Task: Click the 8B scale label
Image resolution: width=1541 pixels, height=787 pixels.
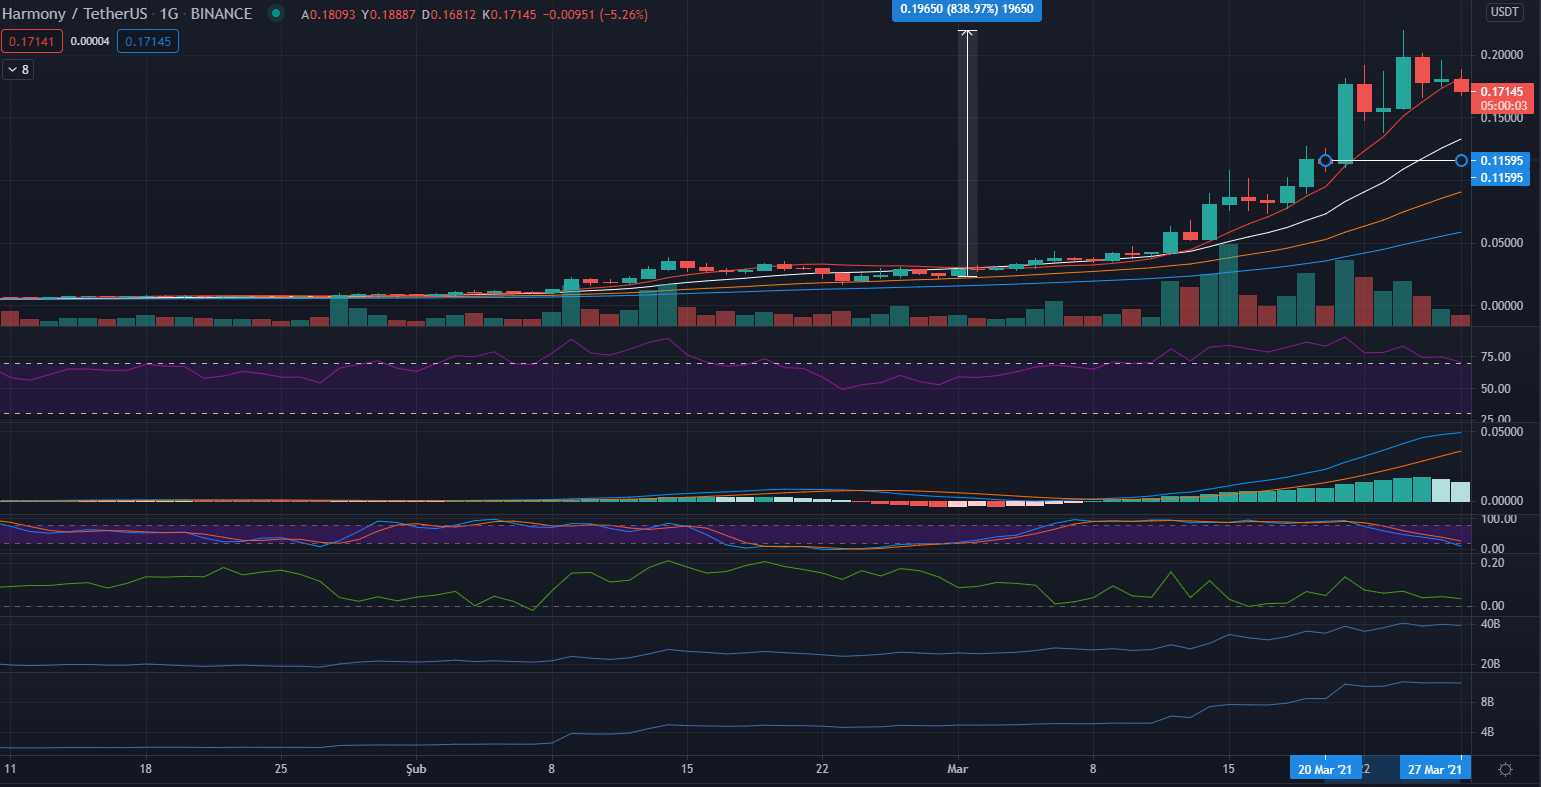Action: (x=1487, y=703)
